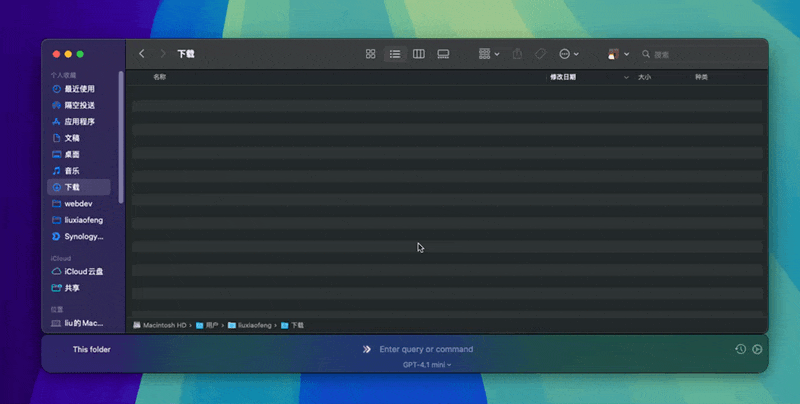This screenshot has width=800, height=404.
Task: Open 隔空投送 in the sidebar
Action: click(x=79, y=105)
